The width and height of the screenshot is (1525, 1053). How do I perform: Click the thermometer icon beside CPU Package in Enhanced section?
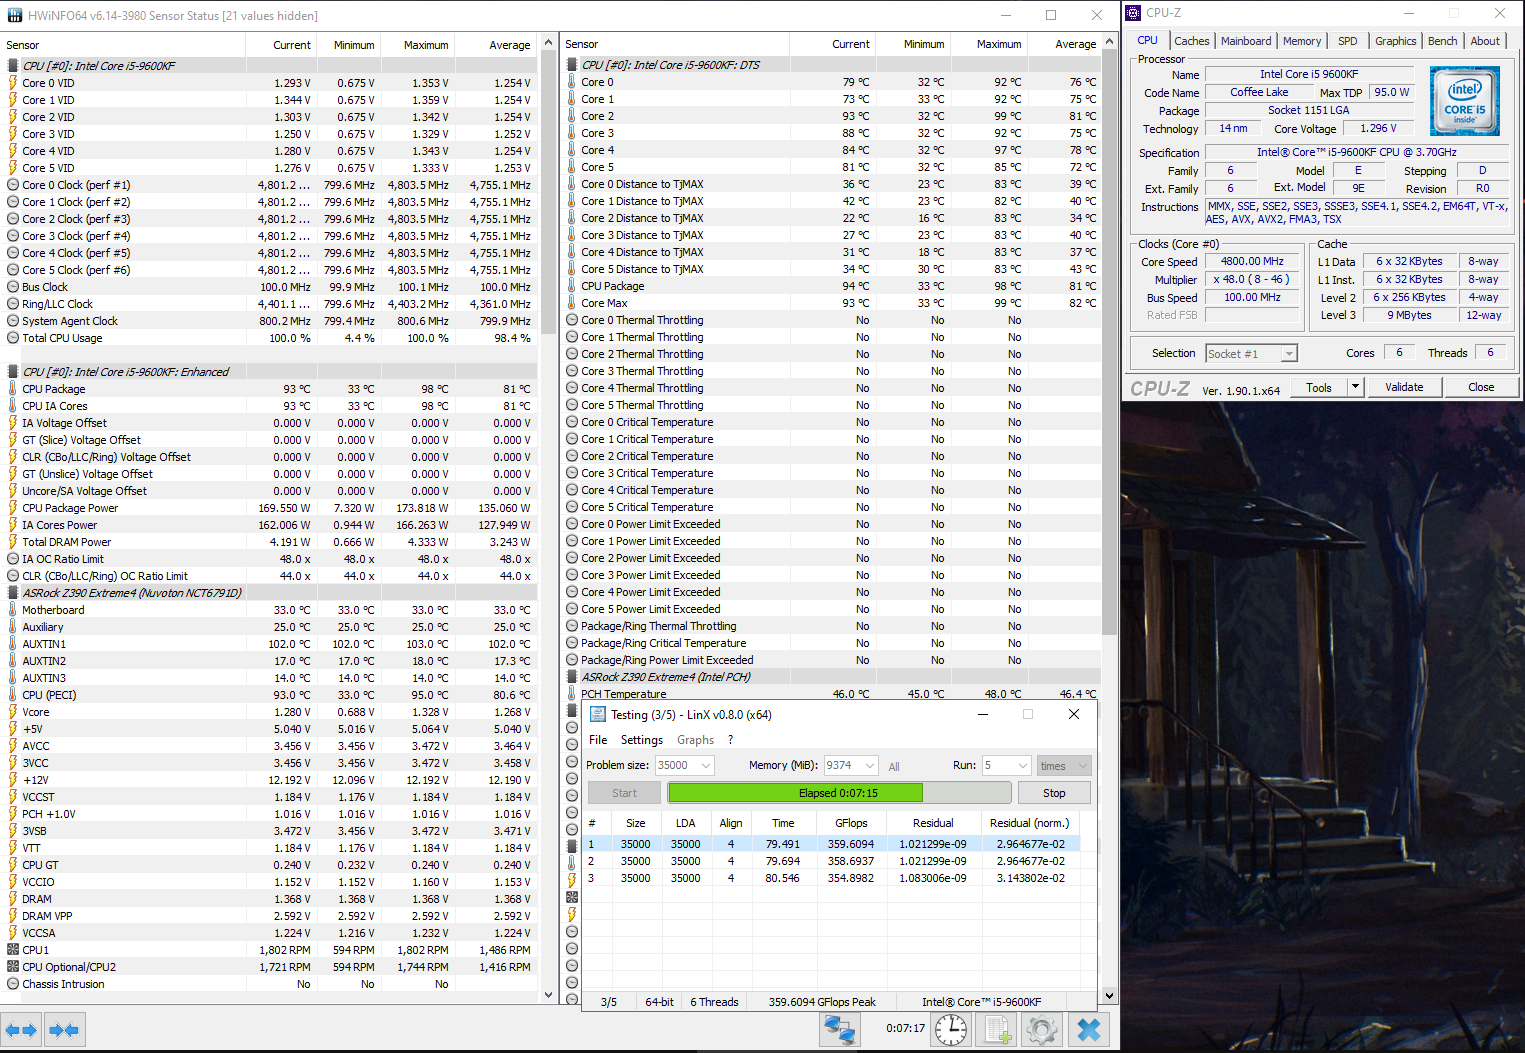(13, 389)
